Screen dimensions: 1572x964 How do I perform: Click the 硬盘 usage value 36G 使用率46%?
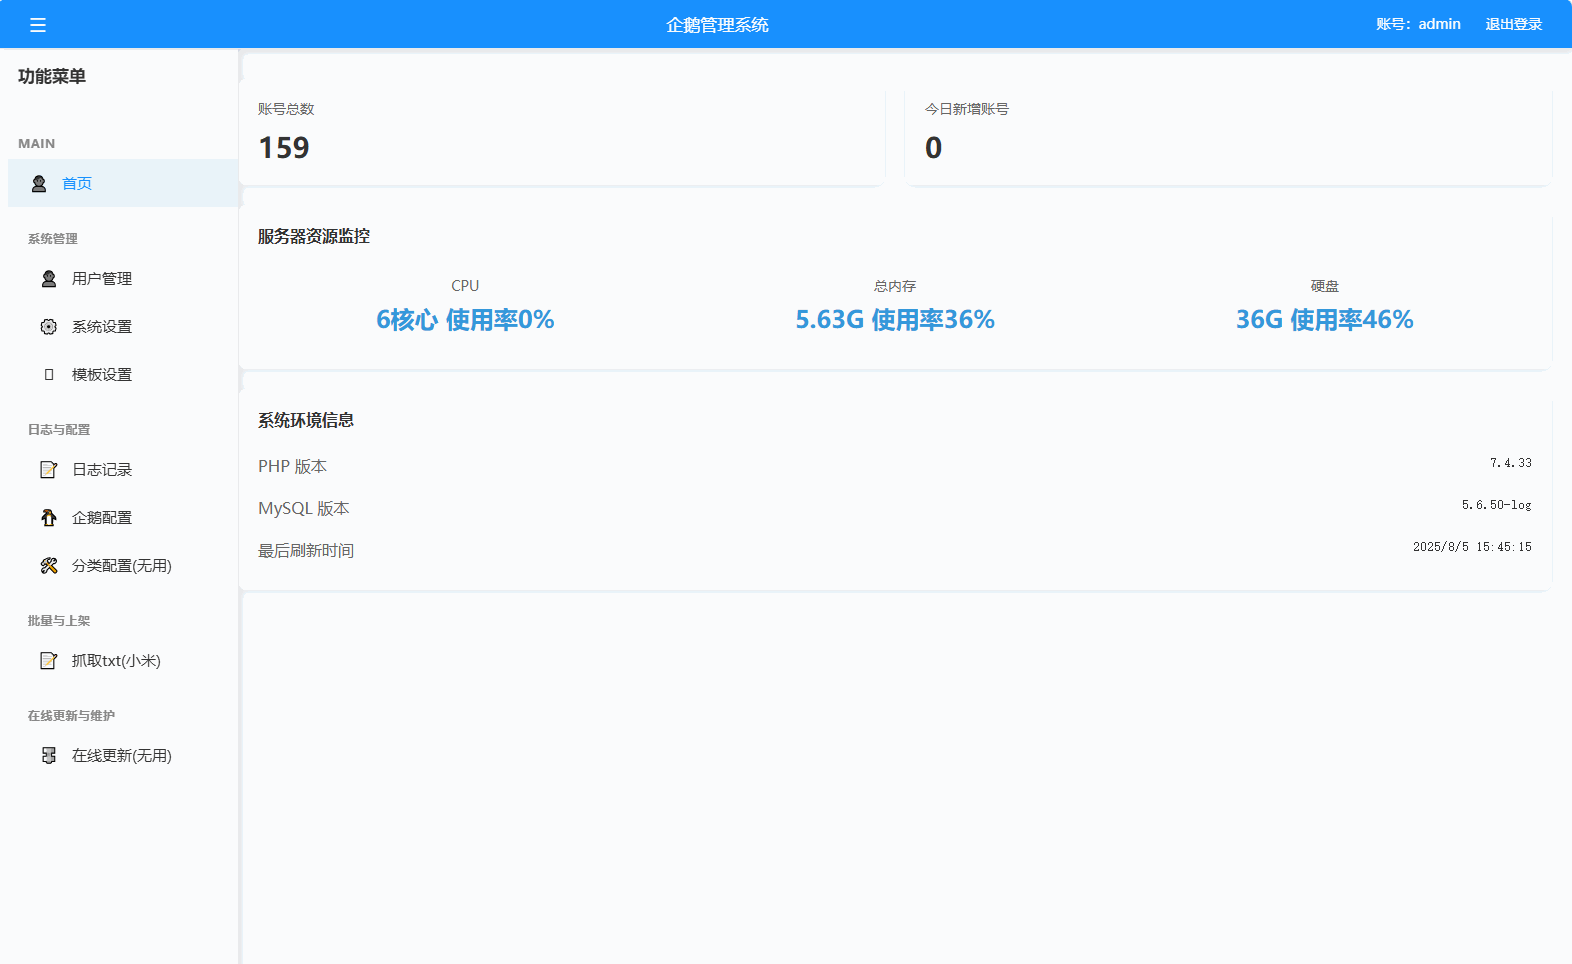(1324, 320)
